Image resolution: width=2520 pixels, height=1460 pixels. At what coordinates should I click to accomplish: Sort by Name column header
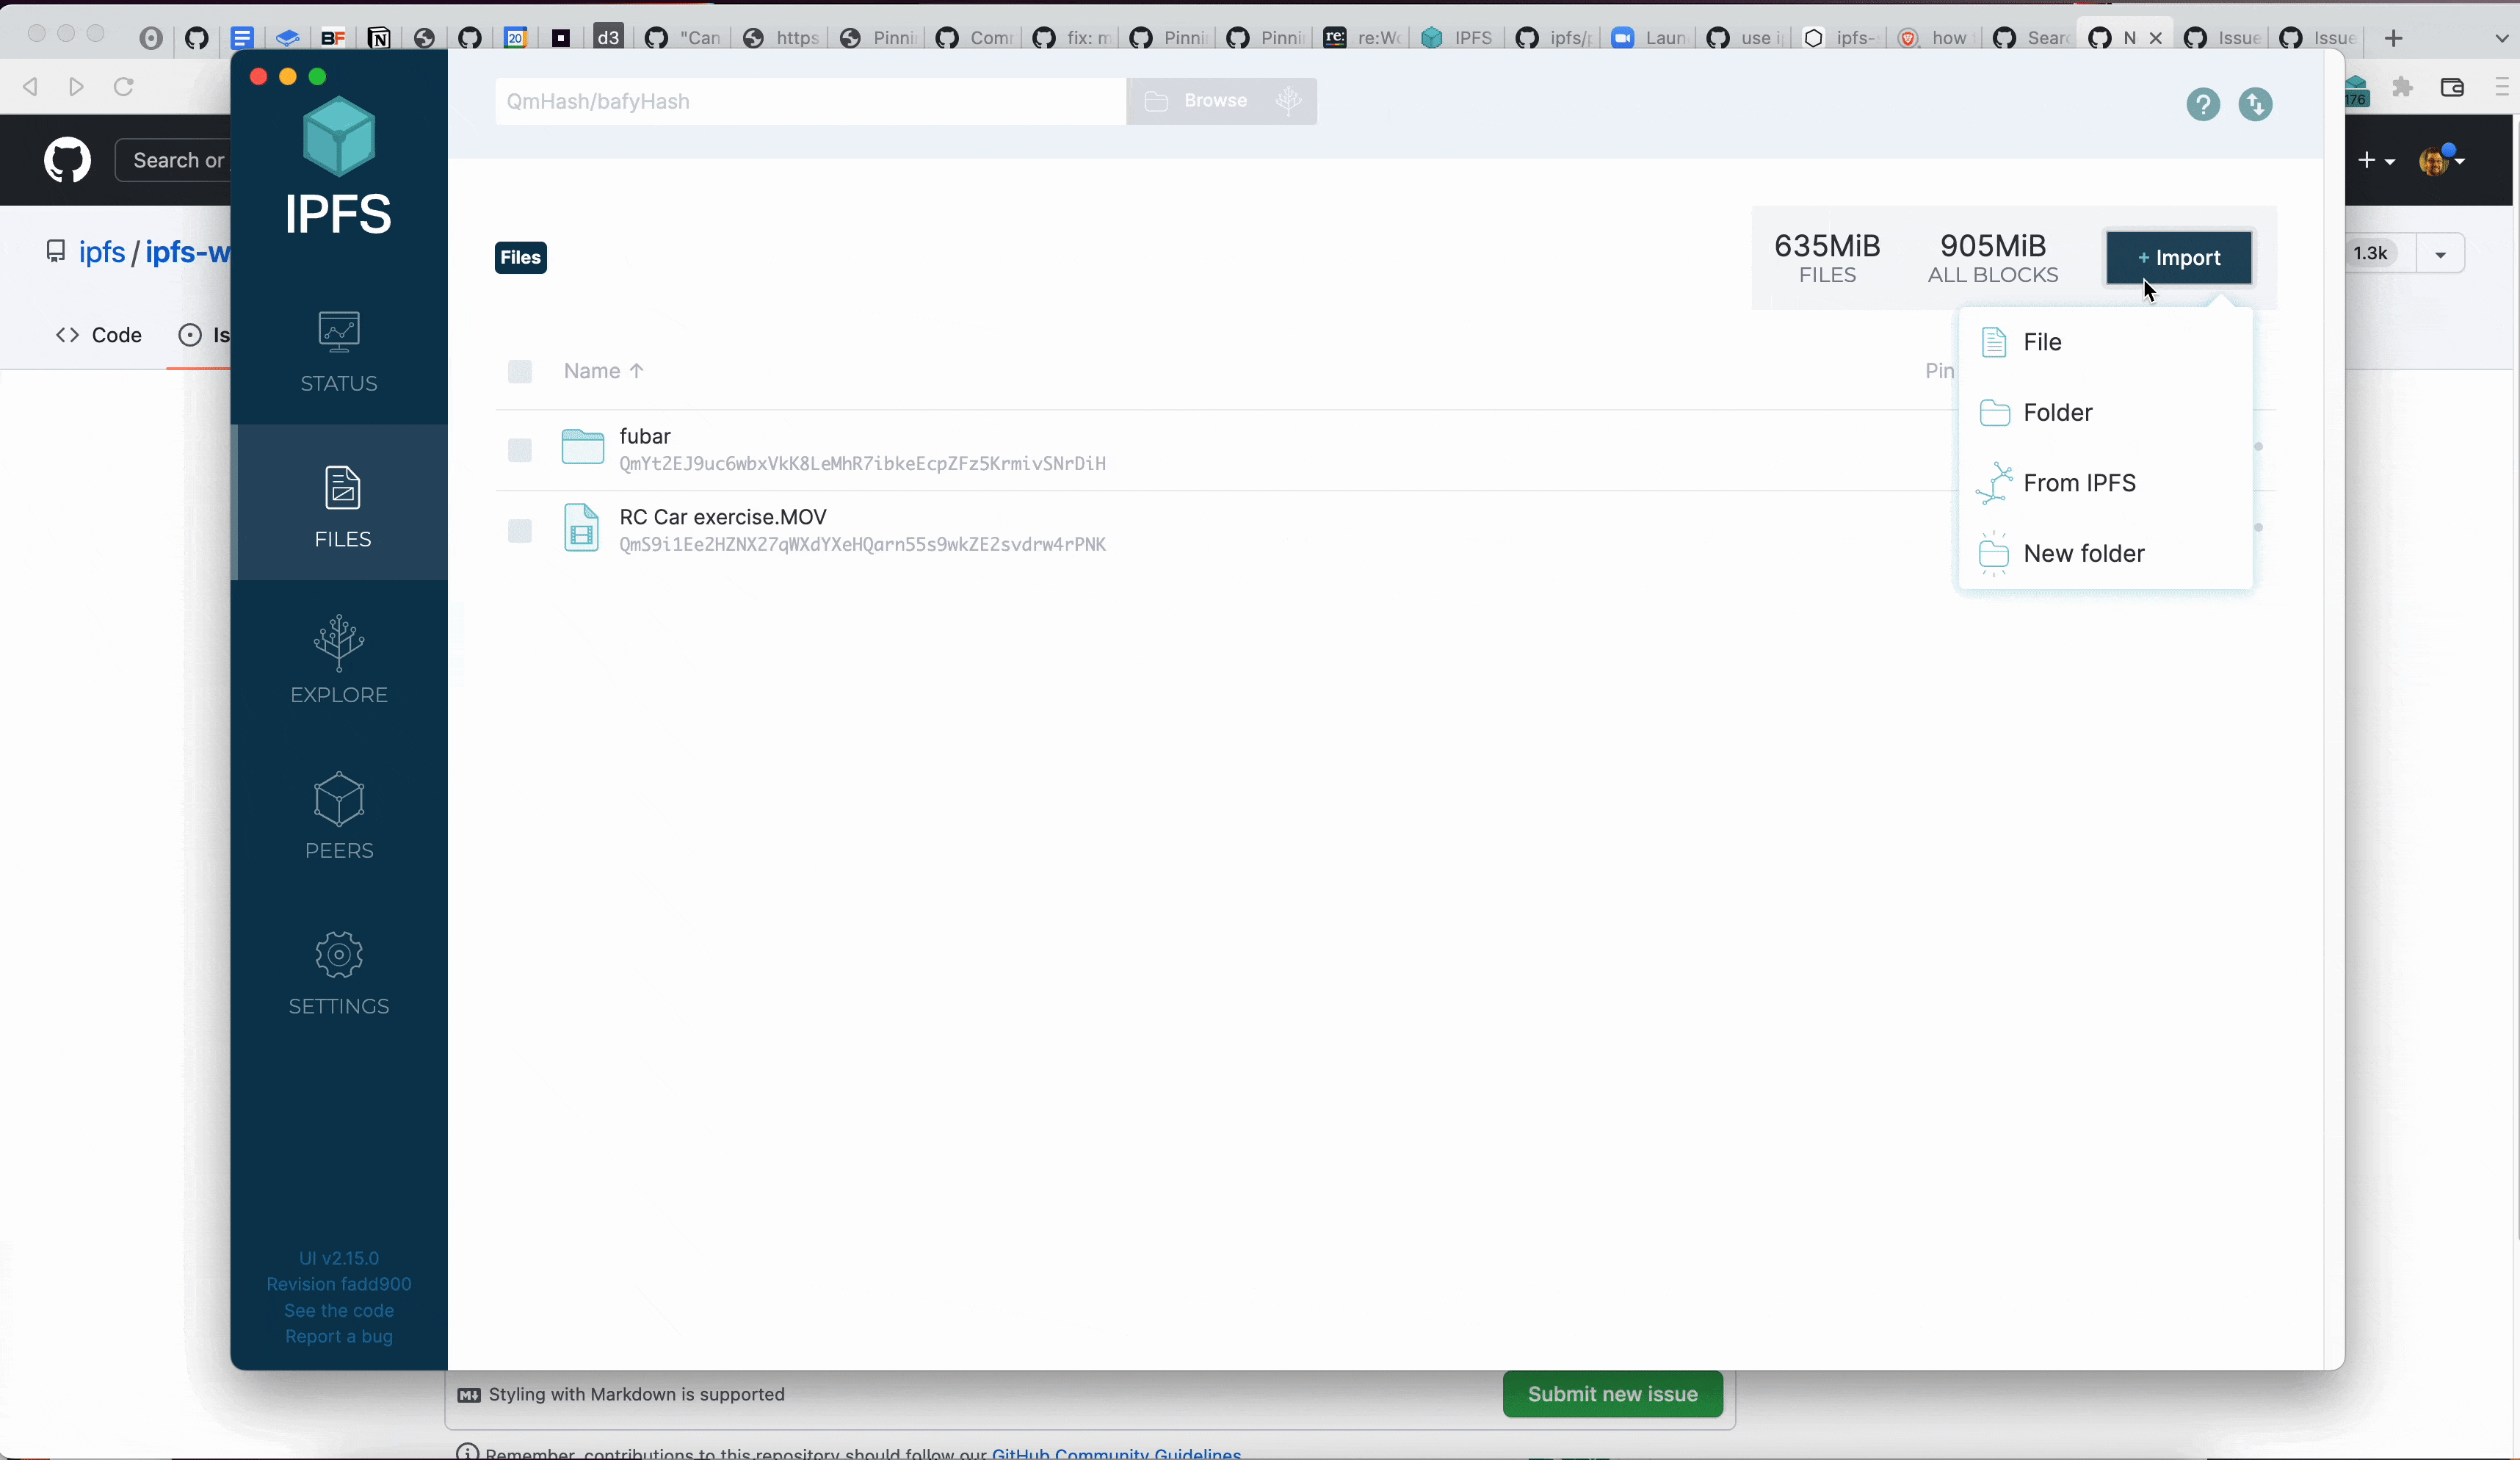pyautogui.click(x=603, y=371)
